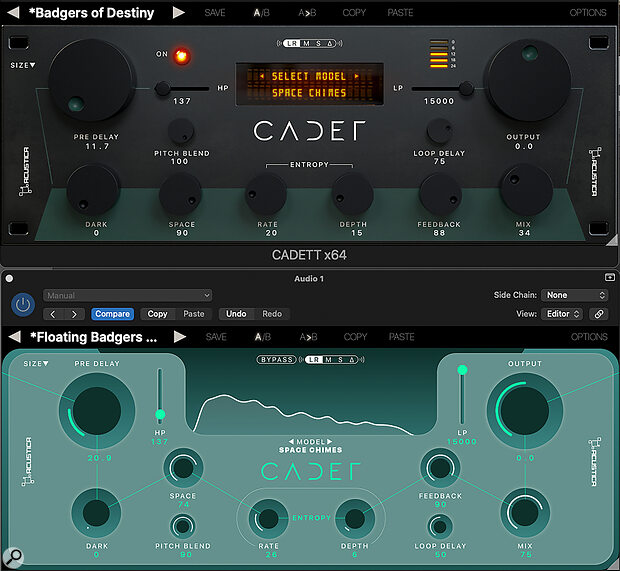Screen dimensions: 620x571
Task: Click vertical HP slider handle in teal Cadet
Action: tap(160, 414)
